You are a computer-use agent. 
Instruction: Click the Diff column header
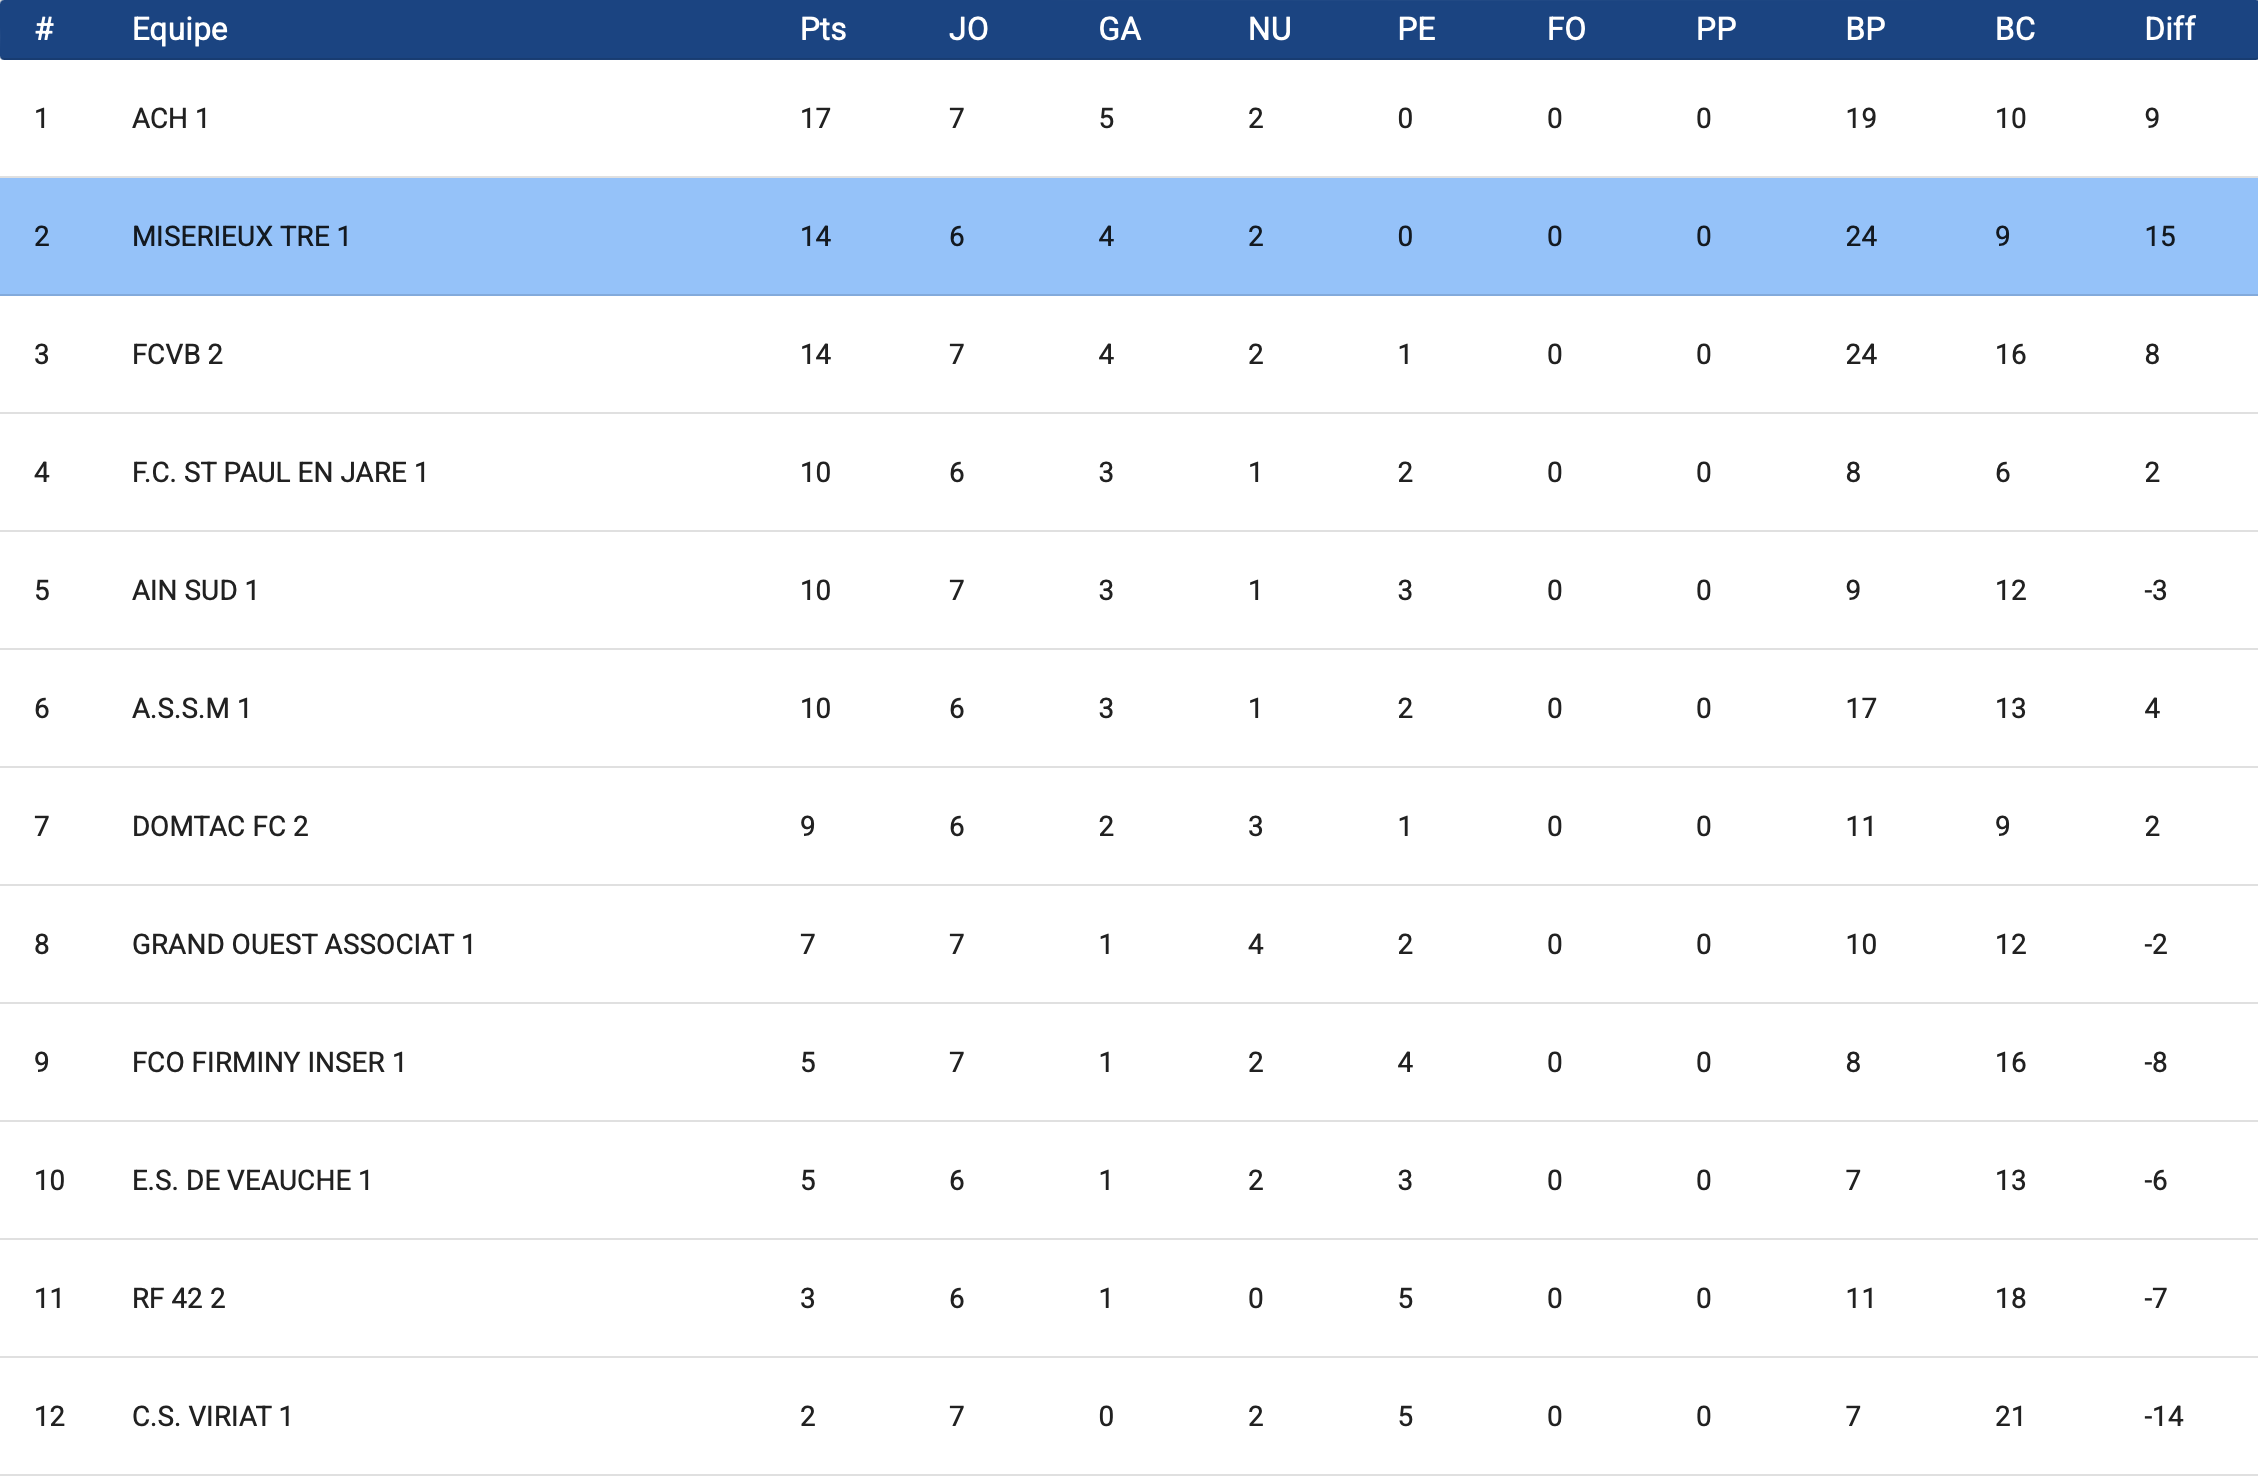point(2169,29)
